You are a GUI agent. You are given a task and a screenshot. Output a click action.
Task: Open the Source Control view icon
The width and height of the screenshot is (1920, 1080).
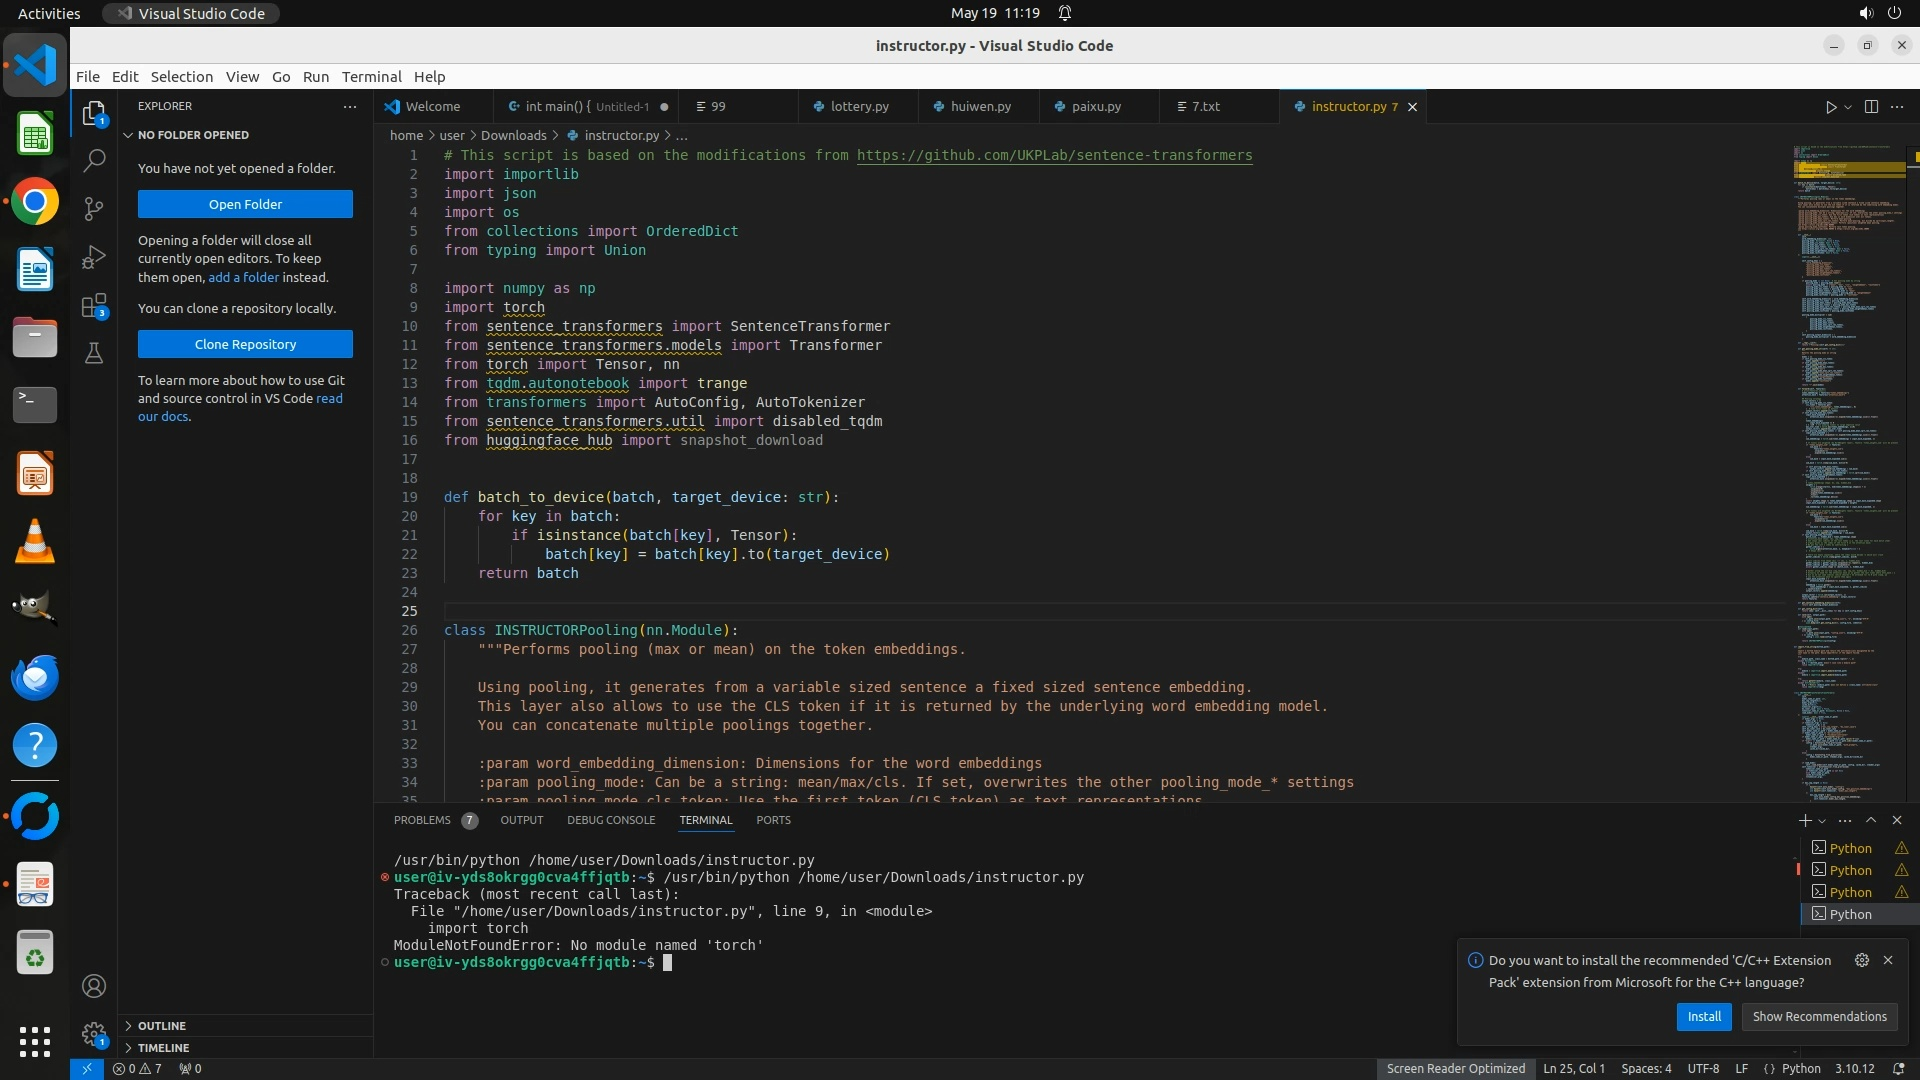click(94, 208)
